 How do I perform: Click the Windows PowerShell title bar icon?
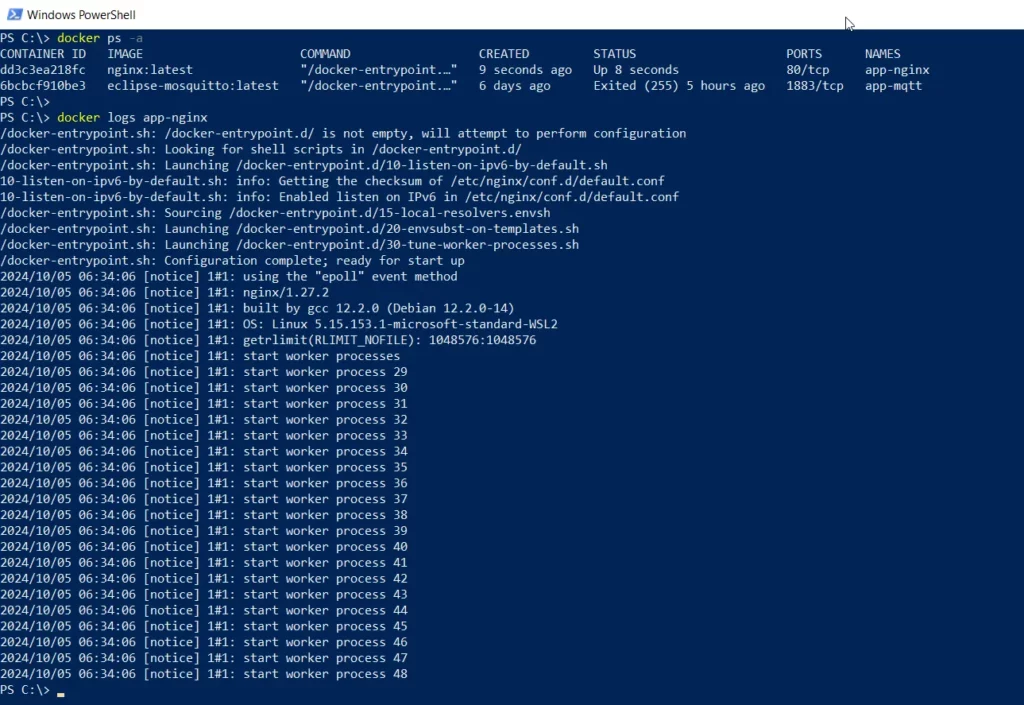pos(14,14)
